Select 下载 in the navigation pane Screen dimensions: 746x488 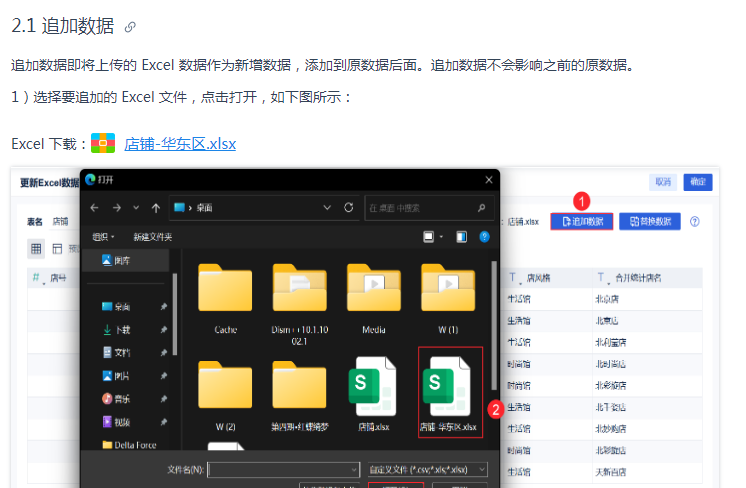tap(117, 330)
